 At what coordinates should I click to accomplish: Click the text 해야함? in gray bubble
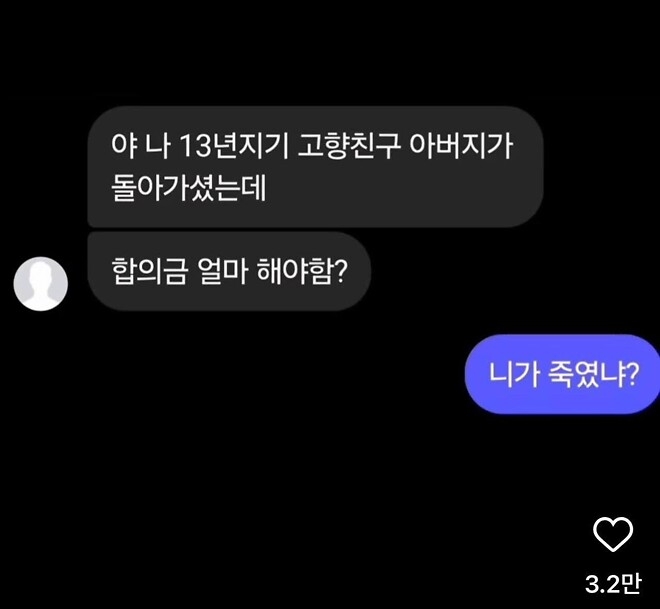tap(302, 271)
